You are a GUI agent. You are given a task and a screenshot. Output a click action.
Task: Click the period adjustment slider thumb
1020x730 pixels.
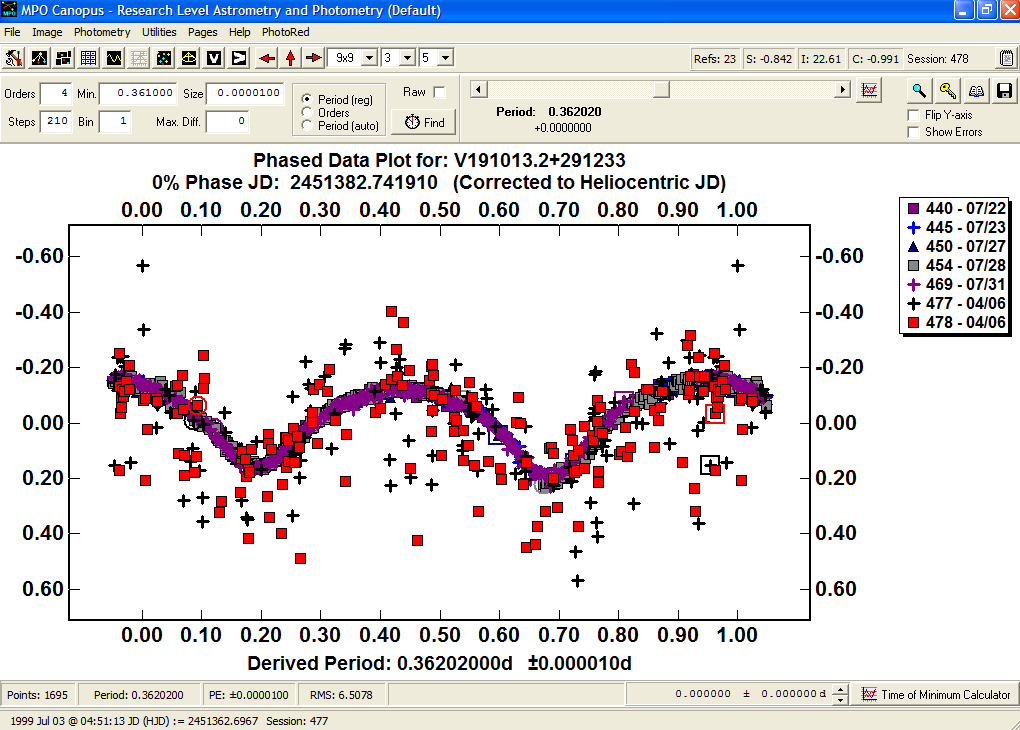pos(662,90)
